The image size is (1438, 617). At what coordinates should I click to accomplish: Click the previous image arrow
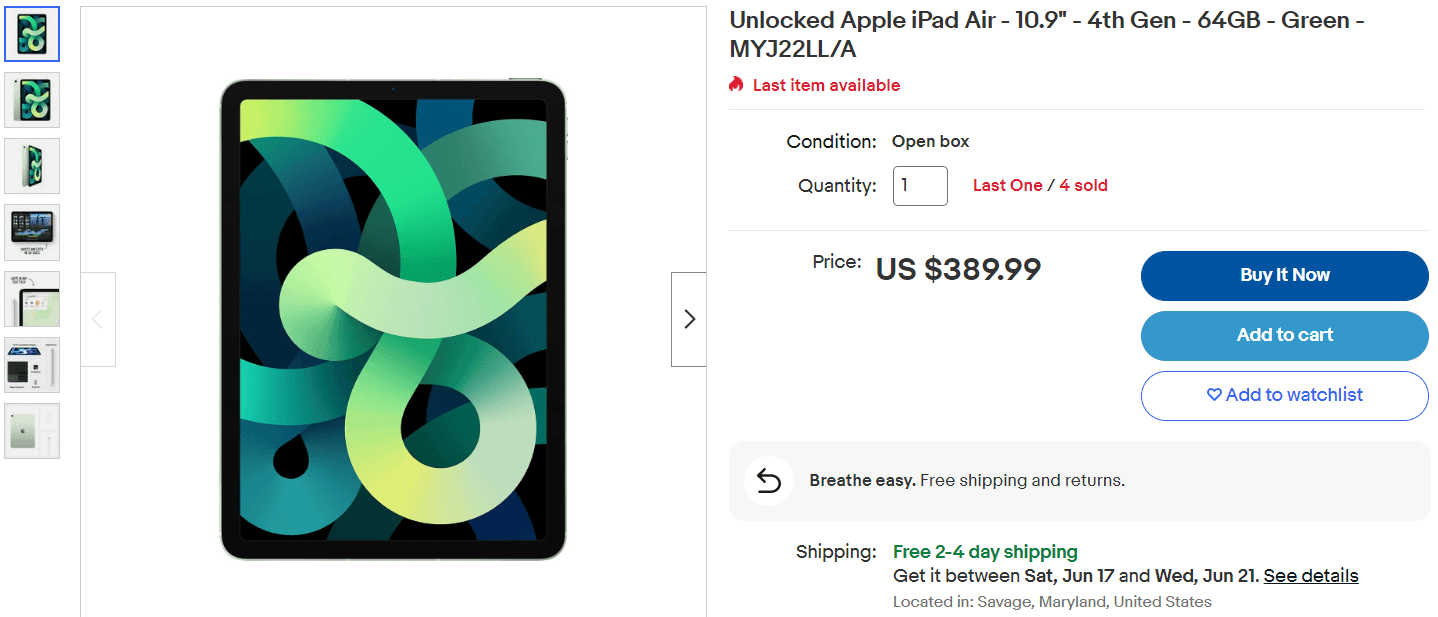[x=98, y=319]
